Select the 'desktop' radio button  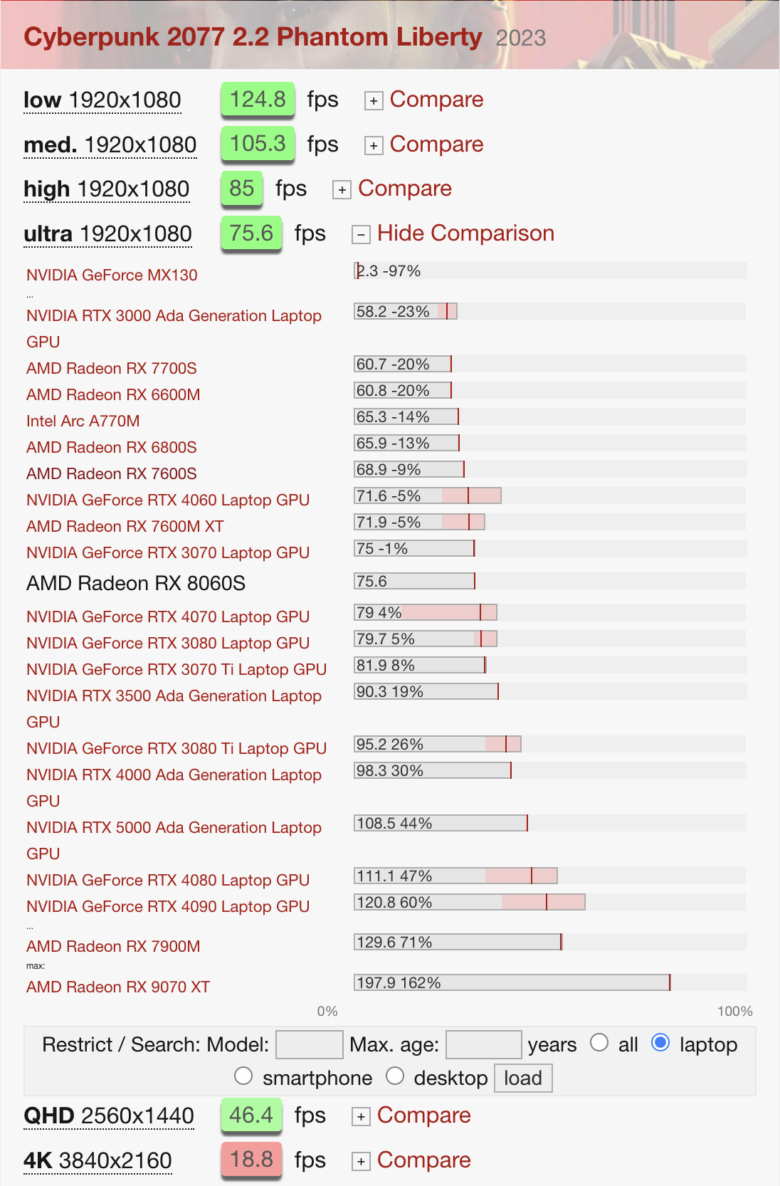[395, 1078]
